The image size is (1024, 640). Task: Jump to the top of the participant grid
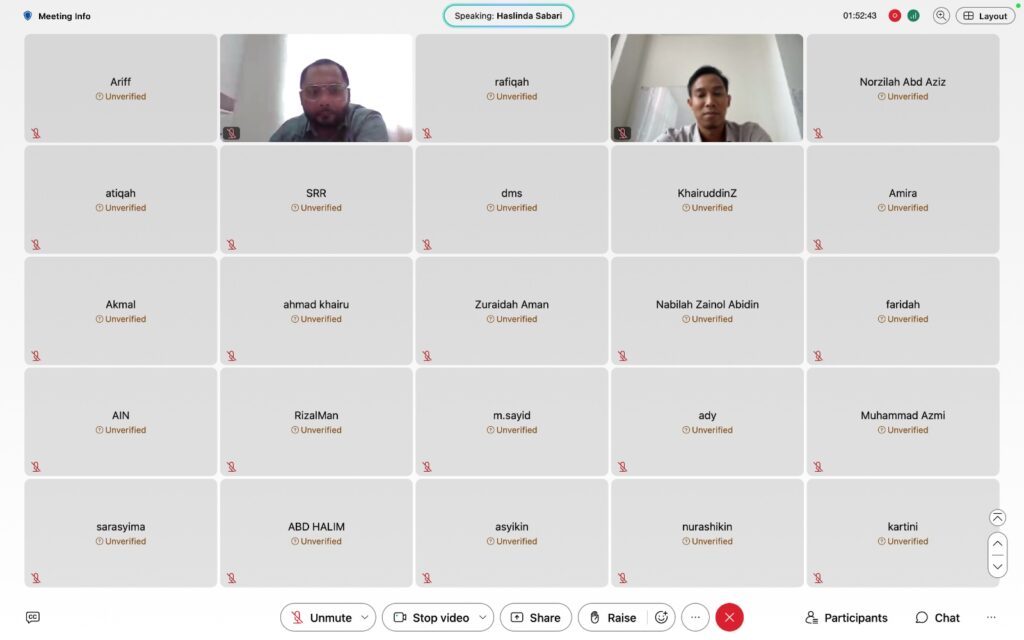(997, 517)
